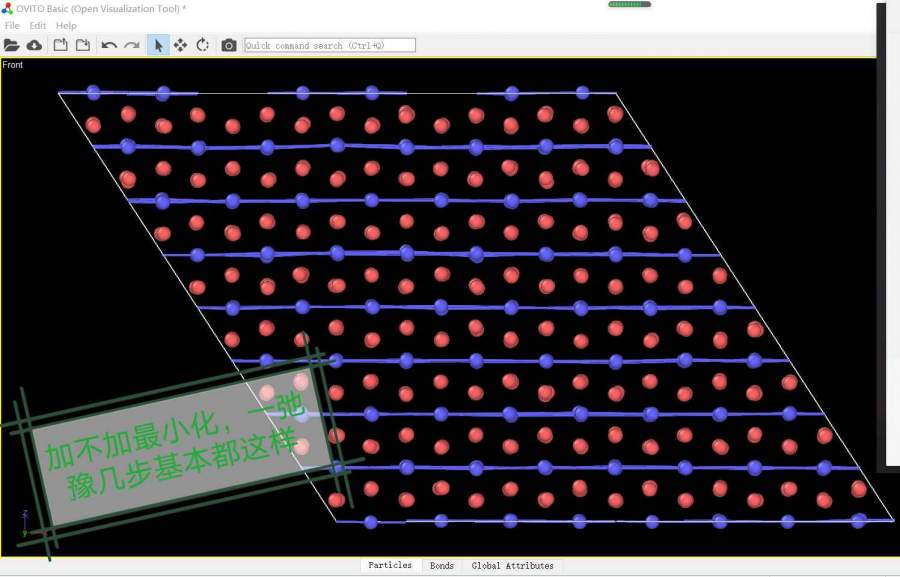Click the Load File folder icon
Viewport: 900px width, 577px height.
pos(12,45)
